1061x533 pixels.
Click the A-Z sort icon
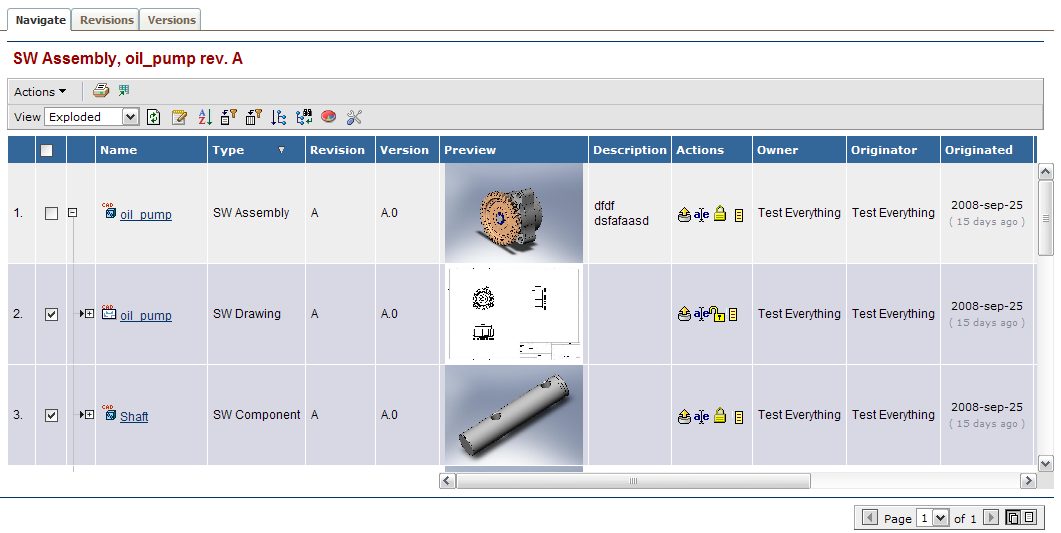tap(205, 117)
